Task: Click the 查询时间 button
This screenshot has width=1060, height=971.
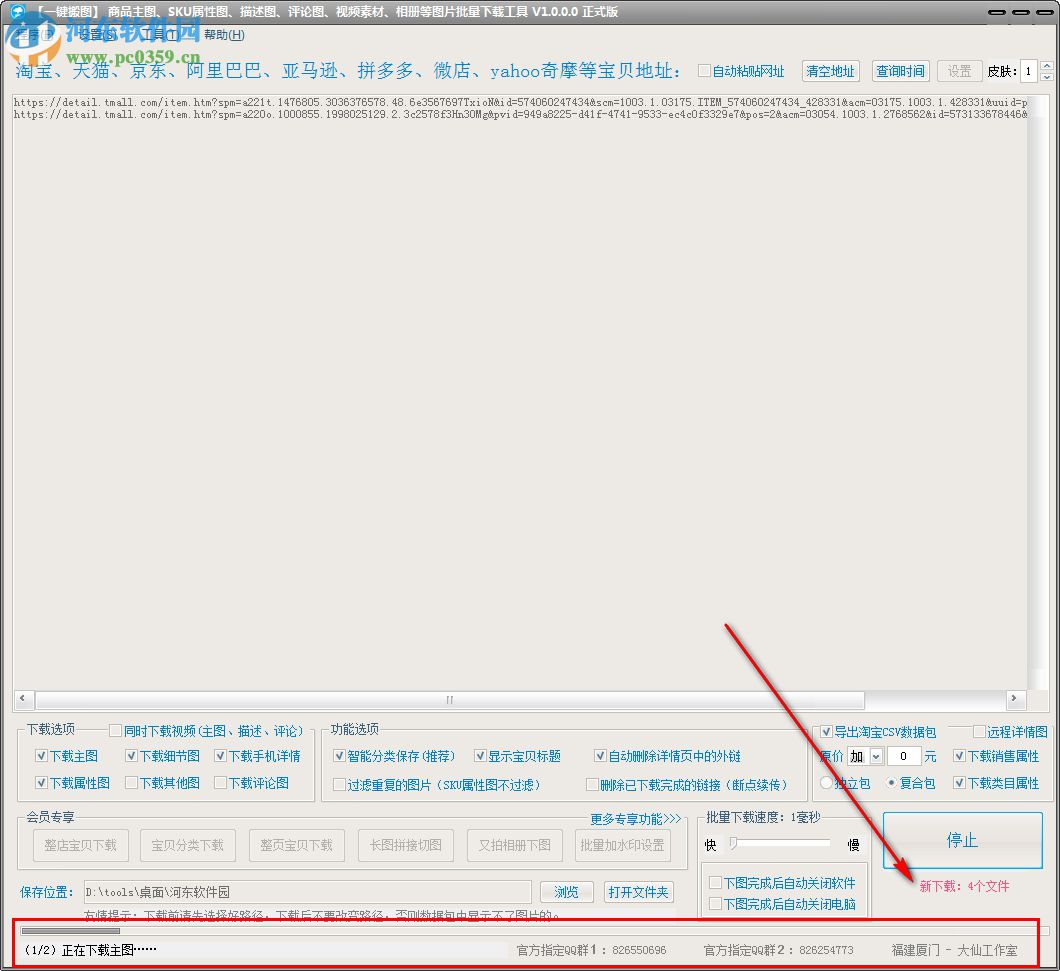Action: (900, 71)
